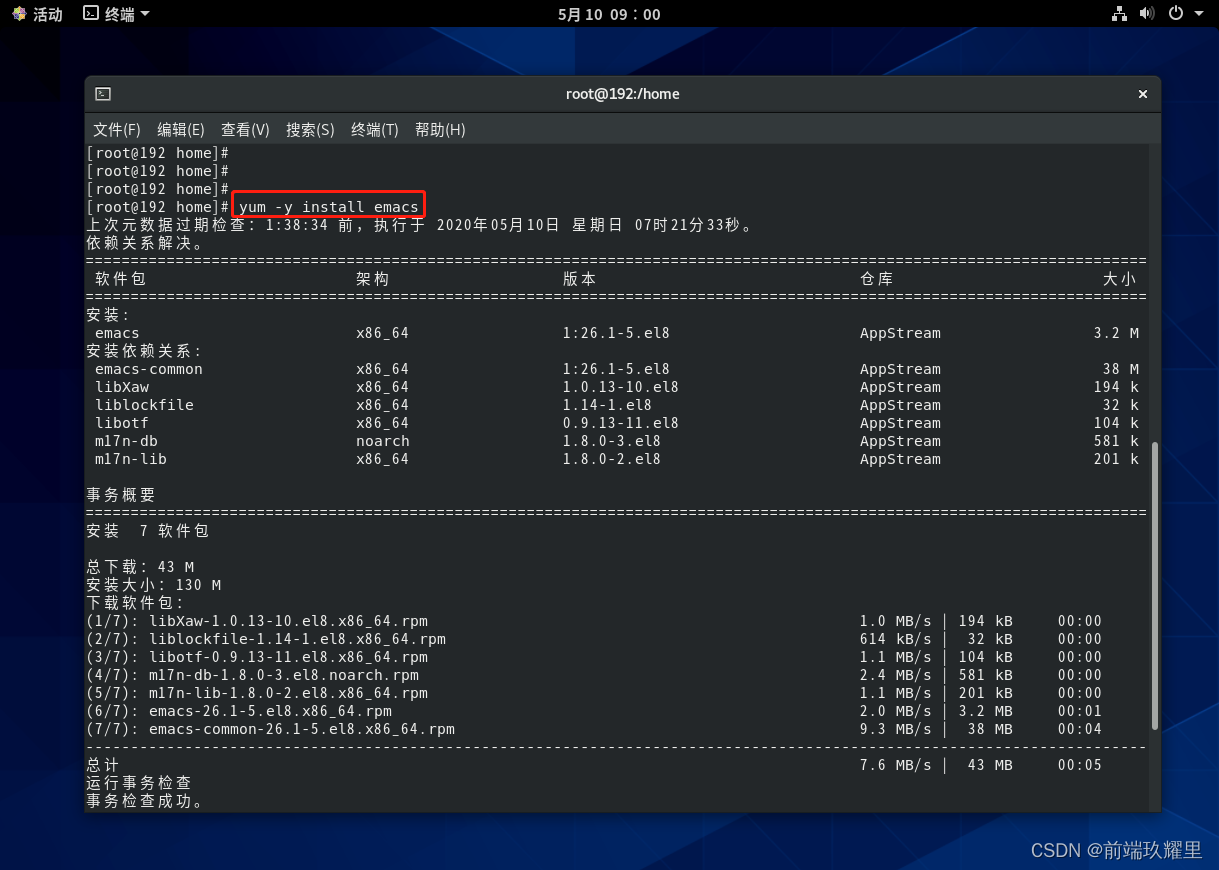Screen dimensions: 1219x870
Task: Click the 运行事务检查 line
Action: click(139, 783)
